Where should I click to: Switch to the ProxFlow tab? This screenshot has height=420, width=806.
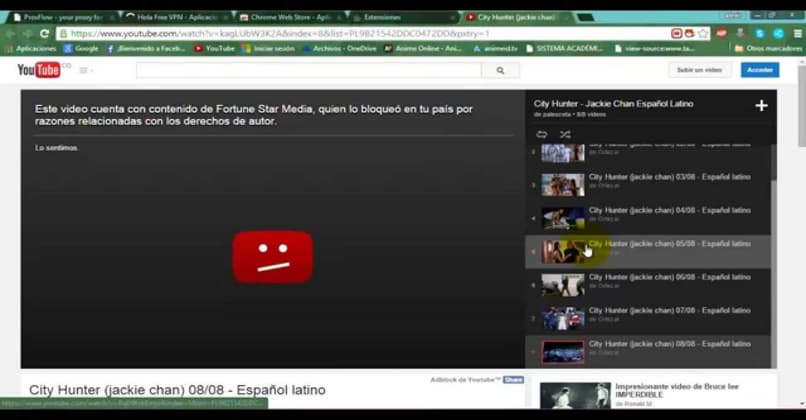[x=63, y=17]
